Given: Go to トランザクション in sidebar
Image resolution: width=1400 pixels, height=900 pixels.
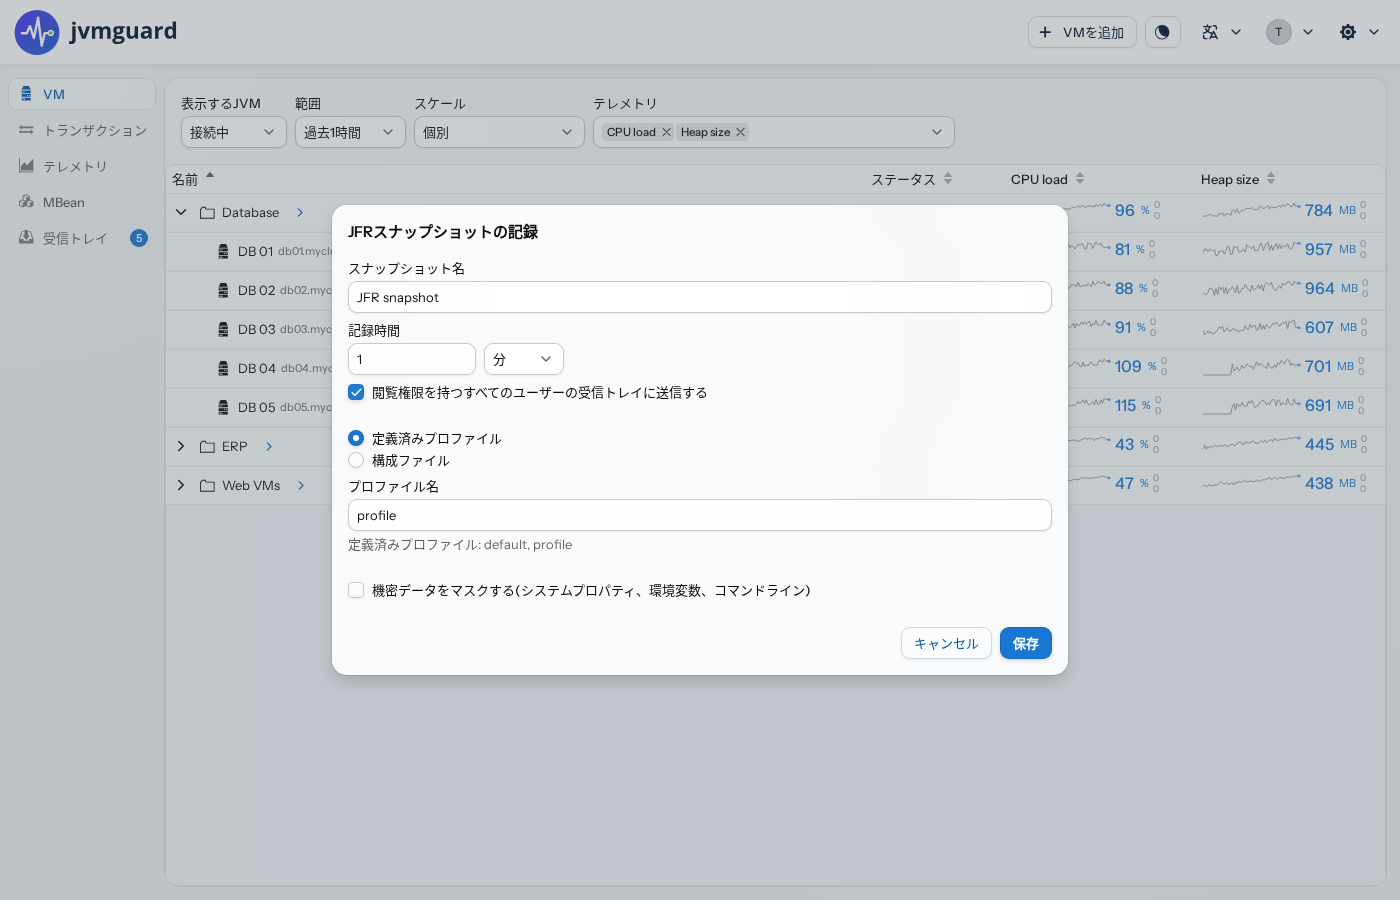Looking at the screenshot, I should pos(82,130).
